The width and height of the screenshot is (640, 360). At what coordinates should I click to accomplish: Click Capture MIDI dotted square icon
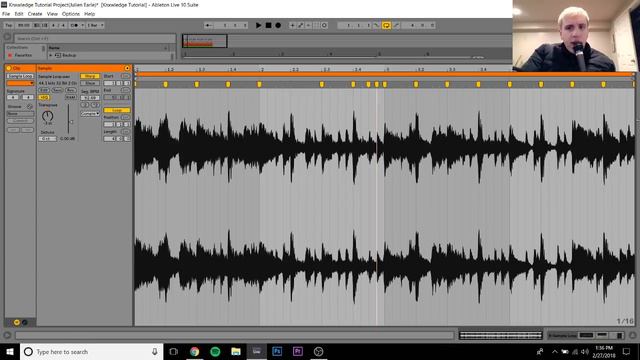[316, 25]
